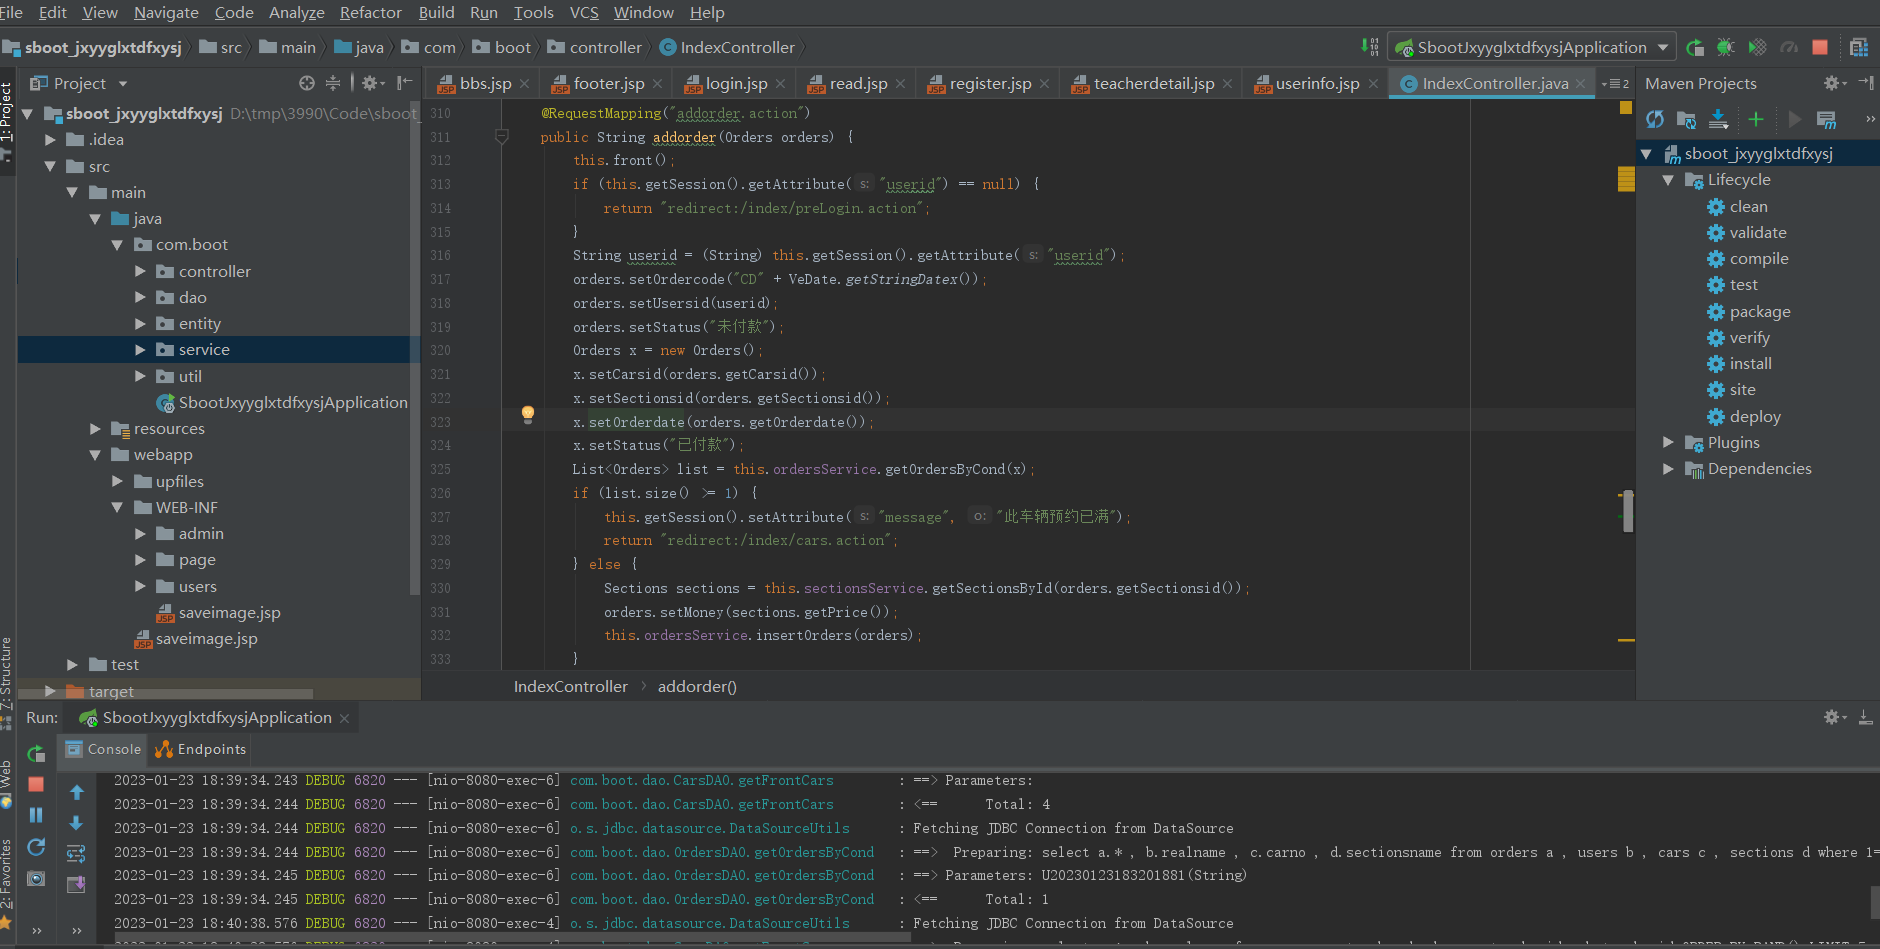Select the Maven install lifecycle goal
The image size is (1880, 949).
[1750, 363]
